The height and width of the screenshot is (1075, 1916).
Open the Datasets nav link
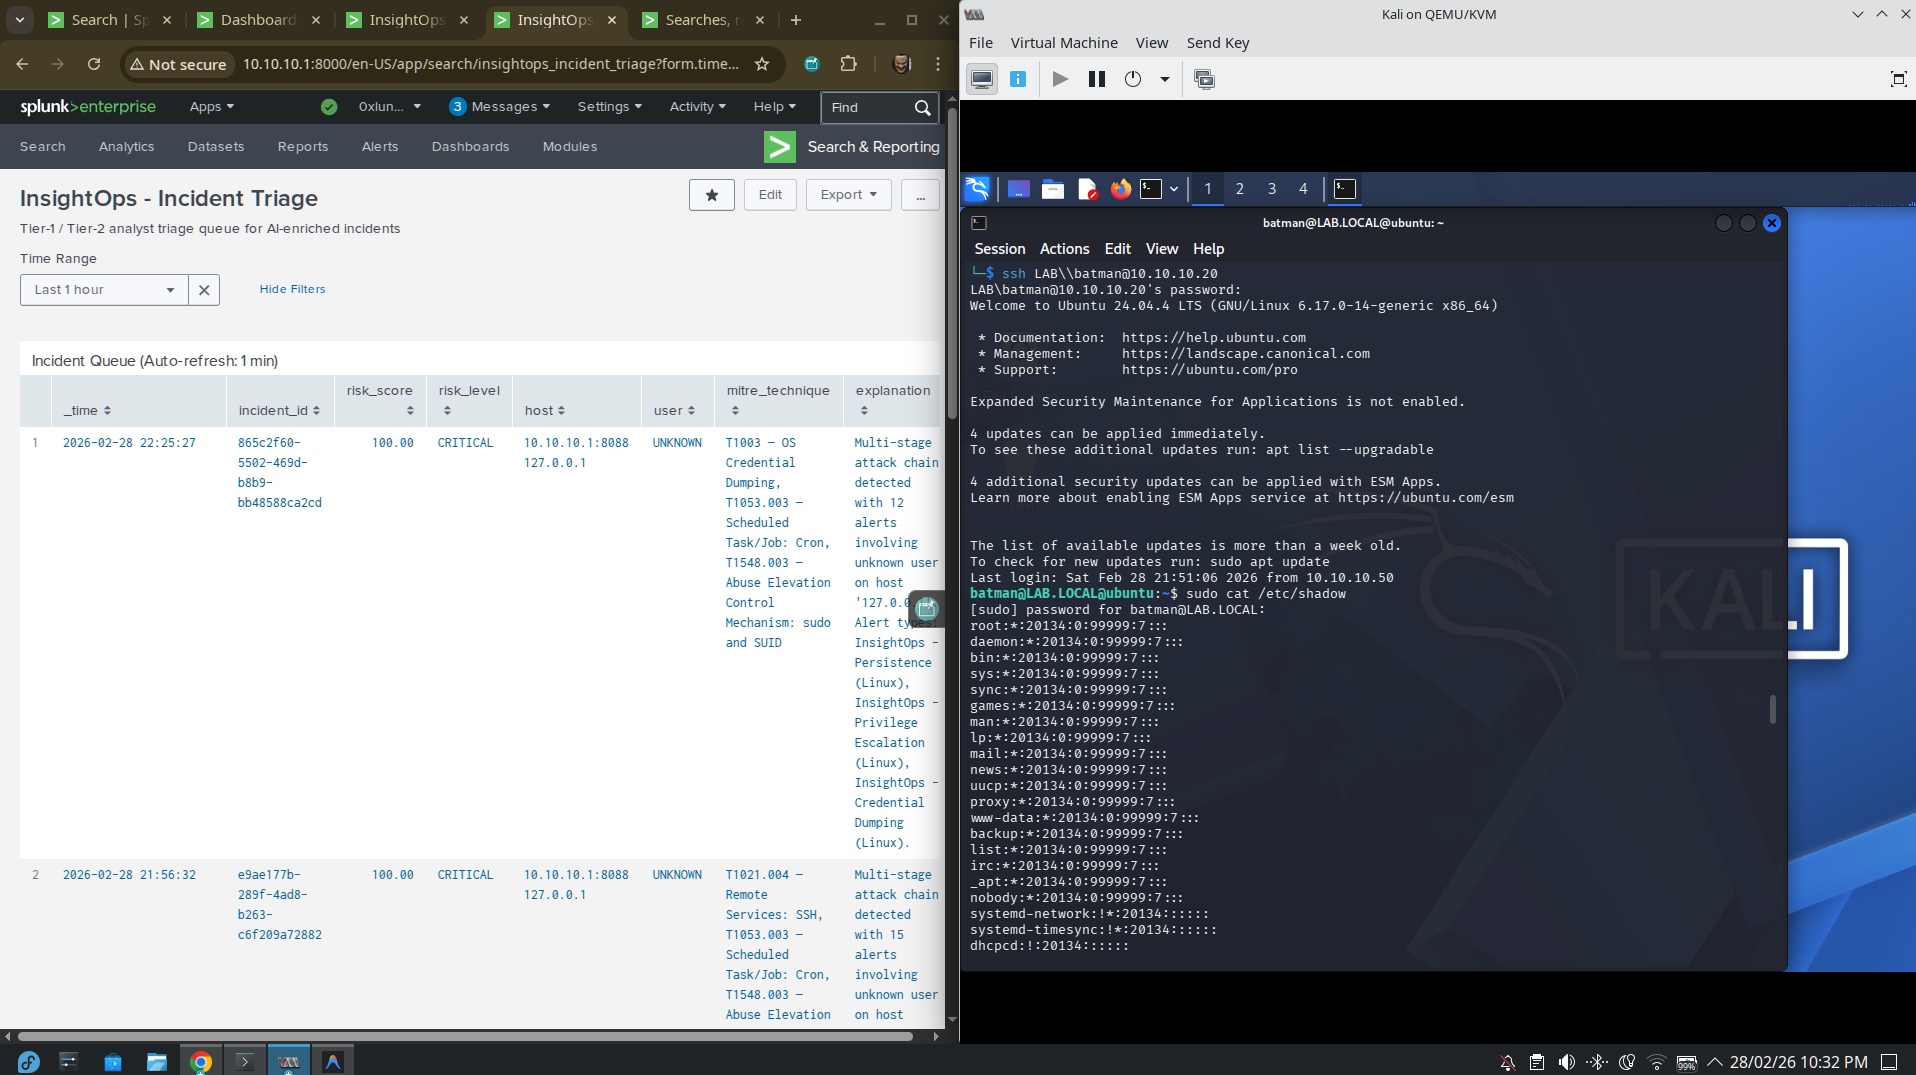coord(216,147)
